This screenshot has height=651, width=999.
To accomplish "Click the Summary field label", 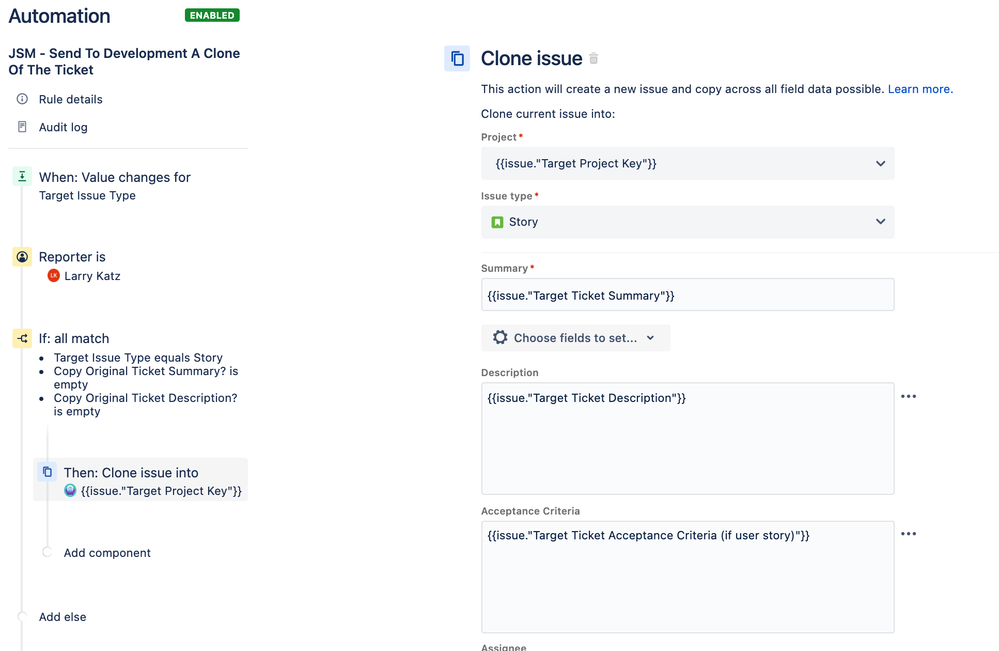I will [x=505, y=268].
